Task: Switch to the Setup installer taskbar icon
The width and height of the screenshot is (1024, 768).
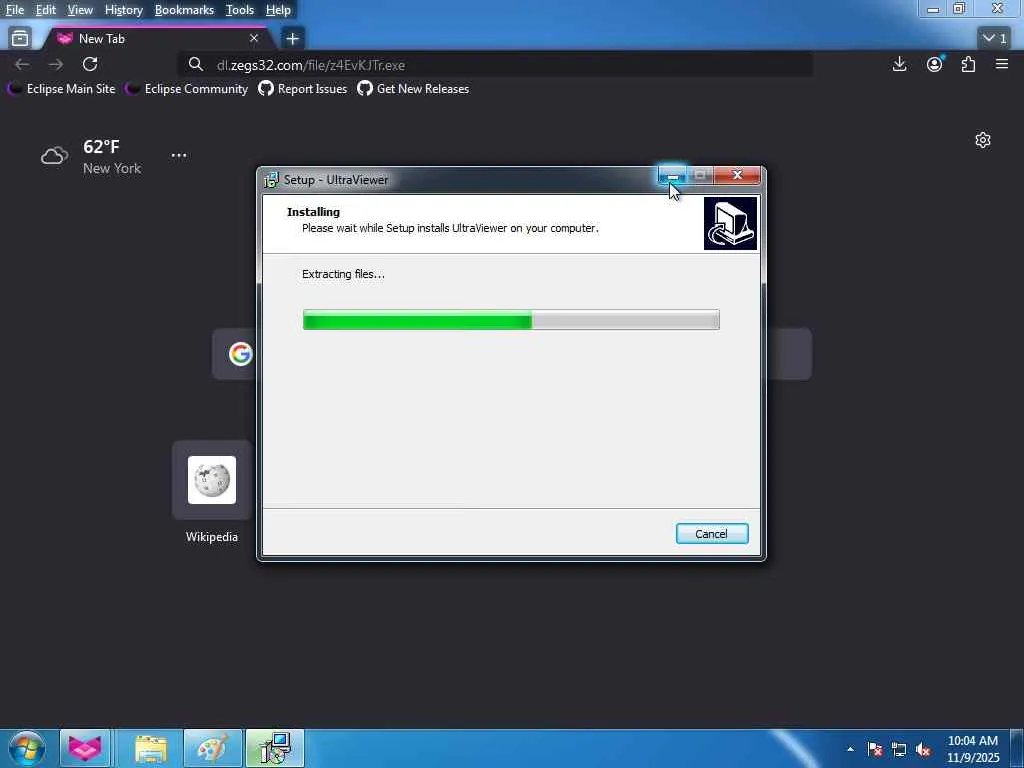Action: 275,748
